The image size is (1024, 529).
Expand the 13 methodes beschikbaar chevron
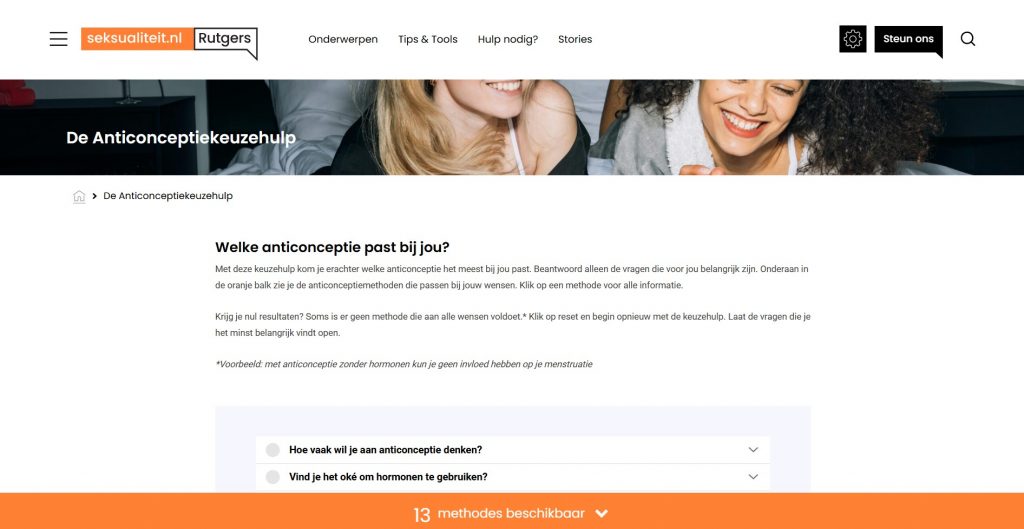(601, 513)
